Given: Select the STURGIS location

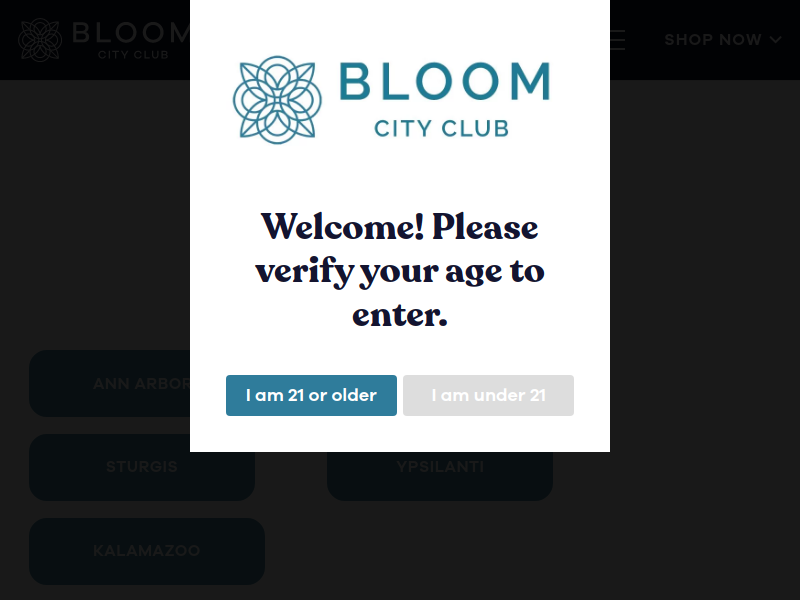Looking at the screenshot, I should 142,467.
